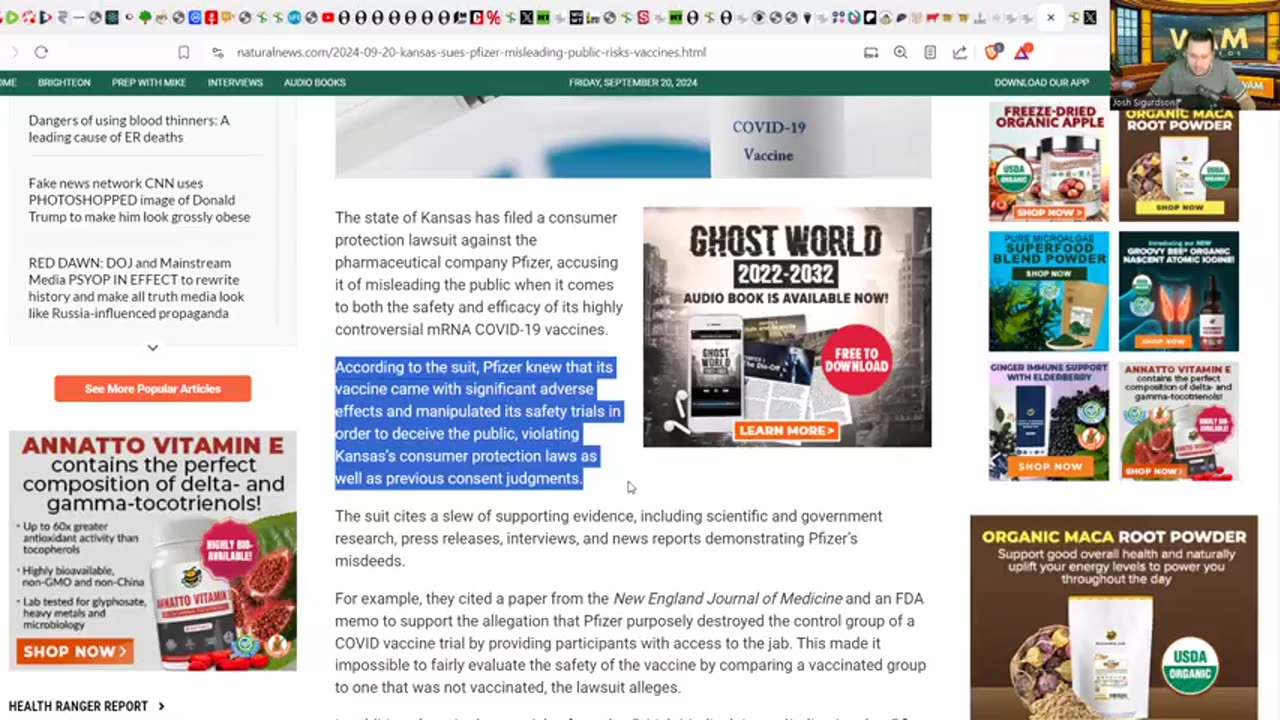Switch to the red percent-sign tab
The height and width of the screenshot is (720, 1280).
pyautogui.click(x=493, y=17)
